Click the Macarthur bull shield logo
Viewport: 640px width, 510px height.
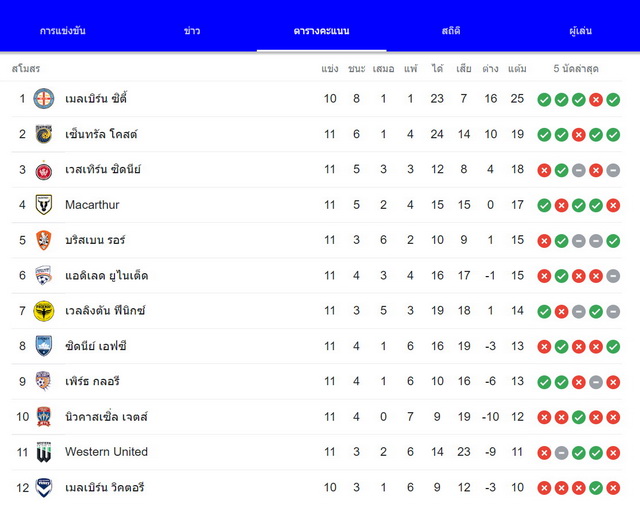(44, 205)
